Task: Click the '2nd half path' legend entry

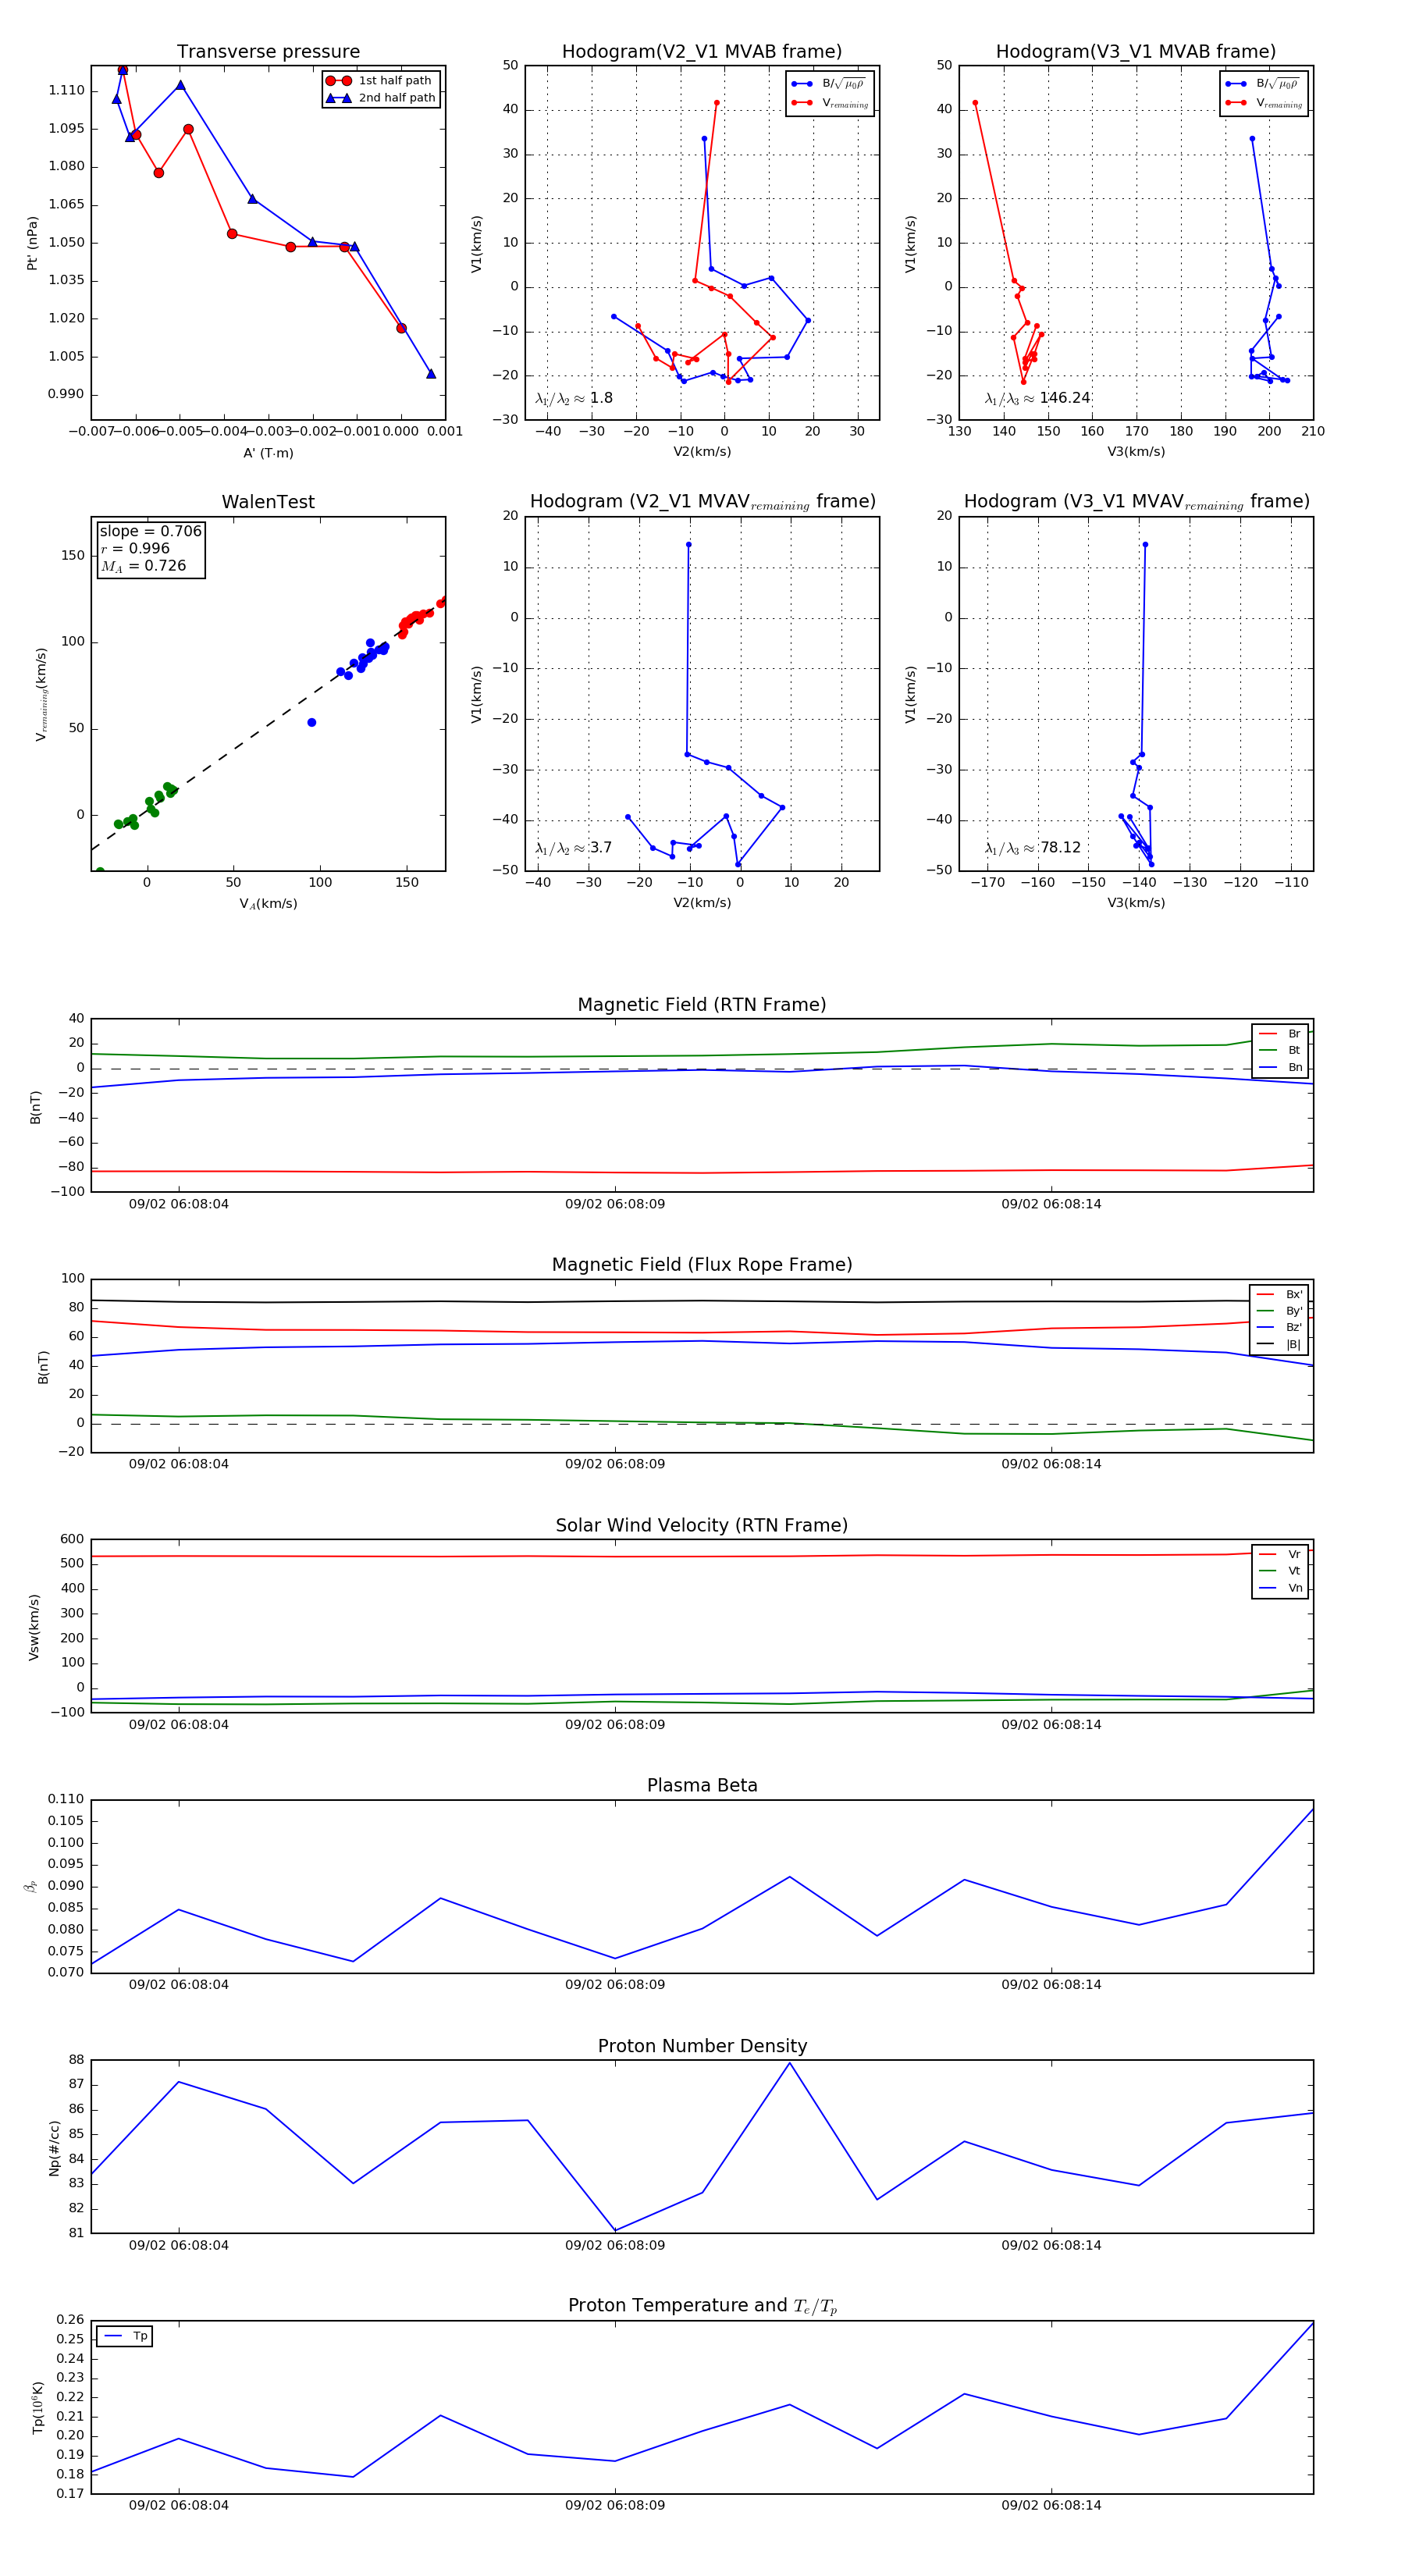Action: pyautogui.click(x=380, y=98)
